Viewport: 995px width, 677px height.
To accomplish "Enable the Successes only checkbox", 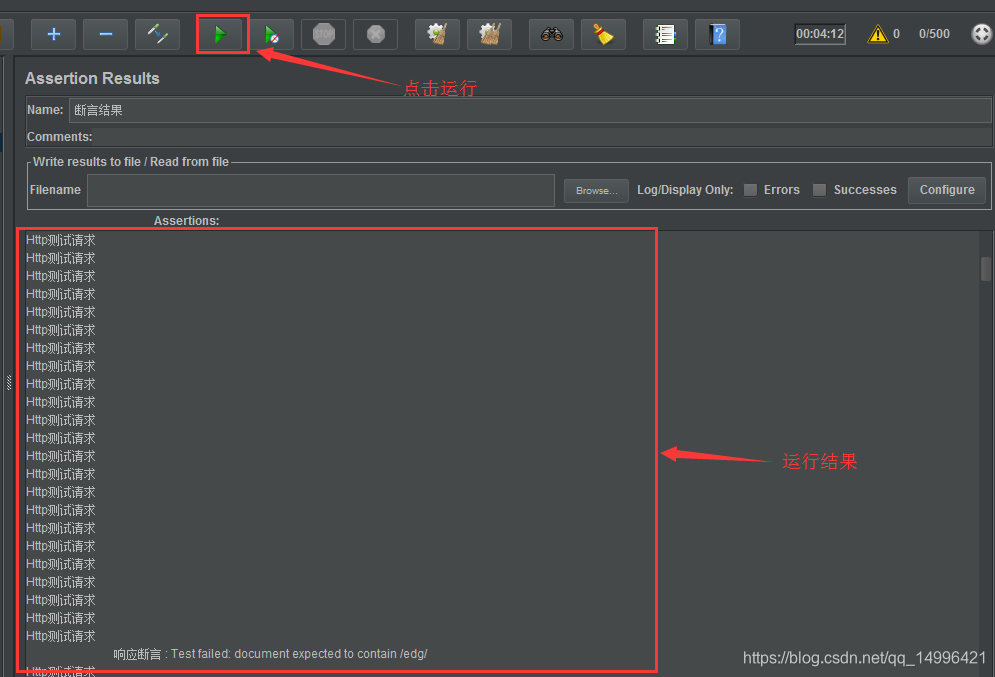I will click(x=819, y=190).
